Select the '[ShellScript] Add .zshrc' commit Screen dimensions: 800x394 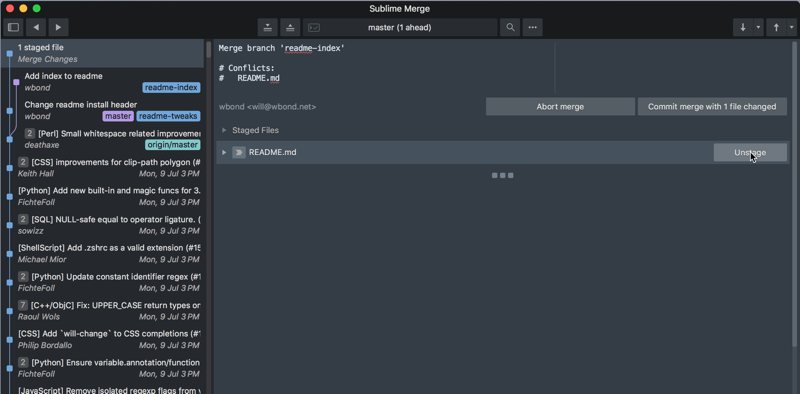pyautogui.click(x=103, y=253)
